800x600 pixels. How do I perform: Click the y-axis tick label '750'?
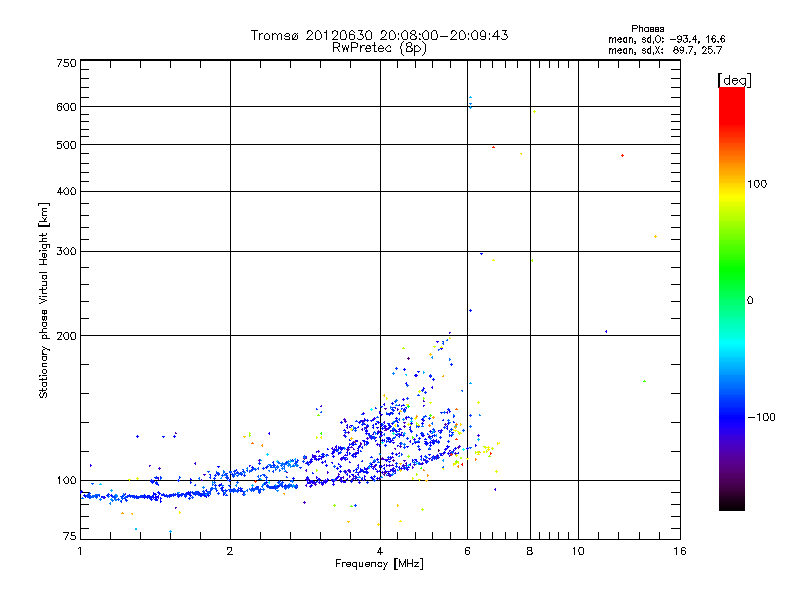66,63
